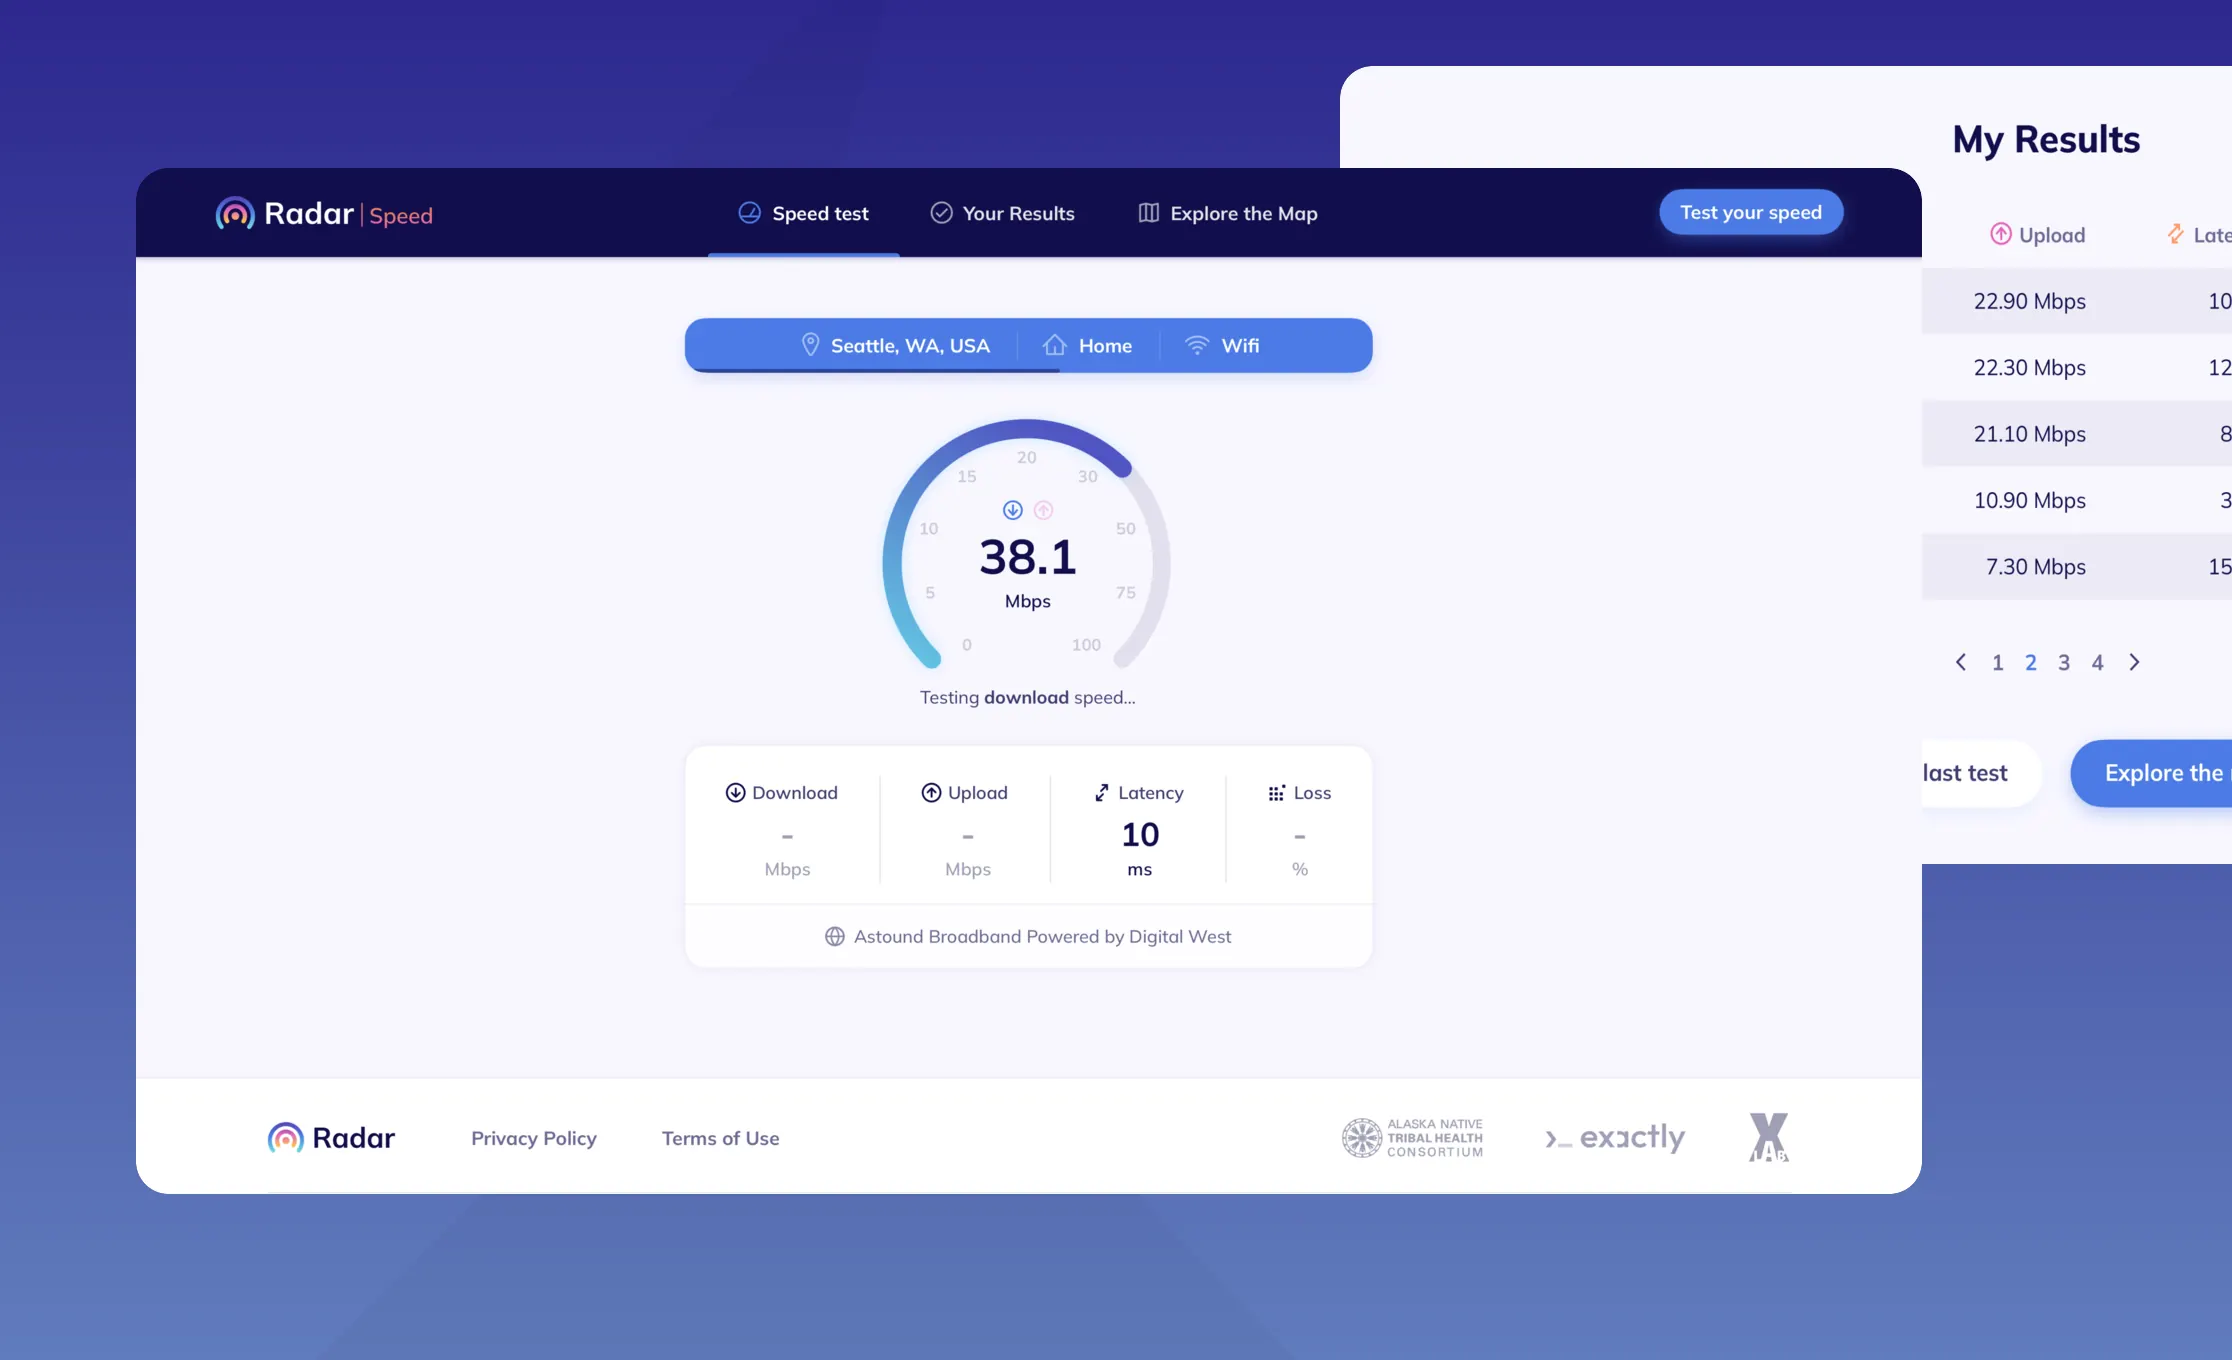Click the Alaska Native Tribal Health Consortium logo
The width and height of the screenshot is (2232, 1360).
(1412, 1138)
